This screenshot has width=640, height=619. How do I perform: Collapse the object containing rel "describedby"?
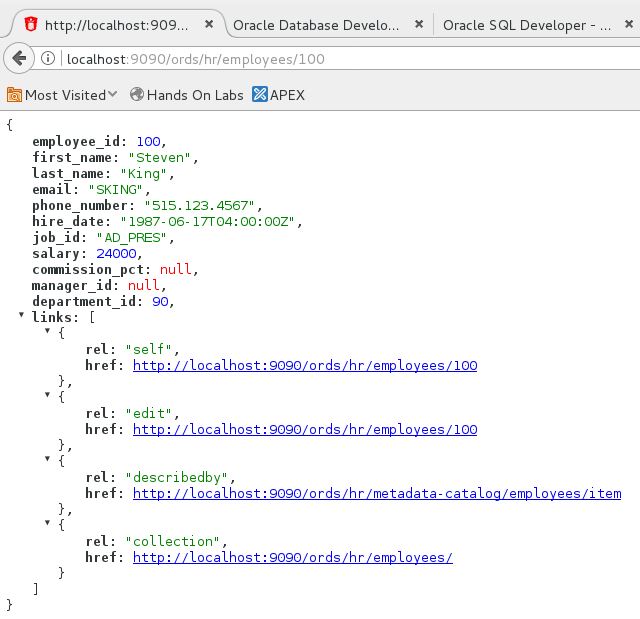click(48, 460)
